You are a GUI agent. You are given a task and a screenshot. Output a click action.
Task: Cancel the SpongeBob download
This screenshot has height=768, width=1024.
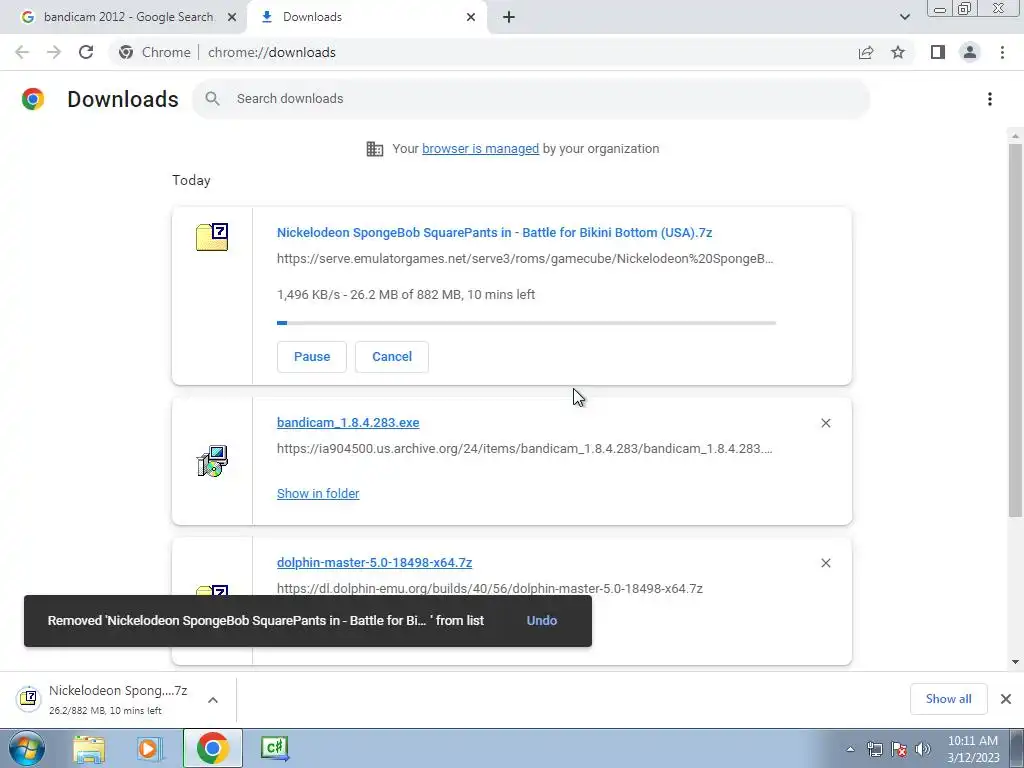392,357
